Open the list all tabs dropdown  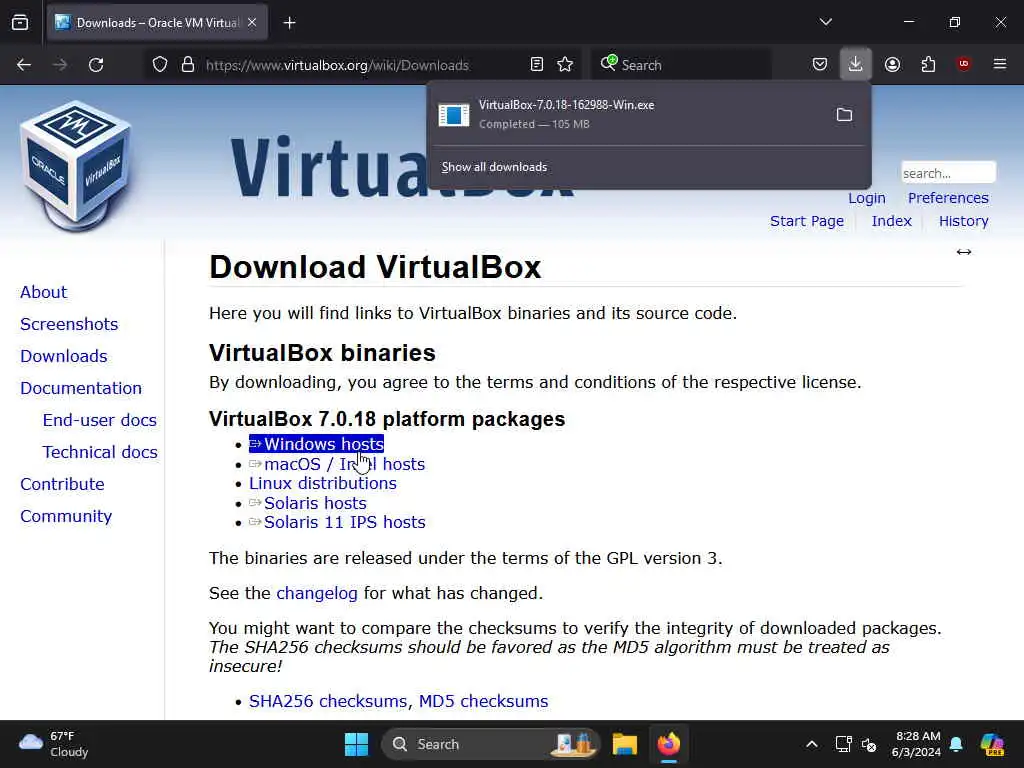825,22
